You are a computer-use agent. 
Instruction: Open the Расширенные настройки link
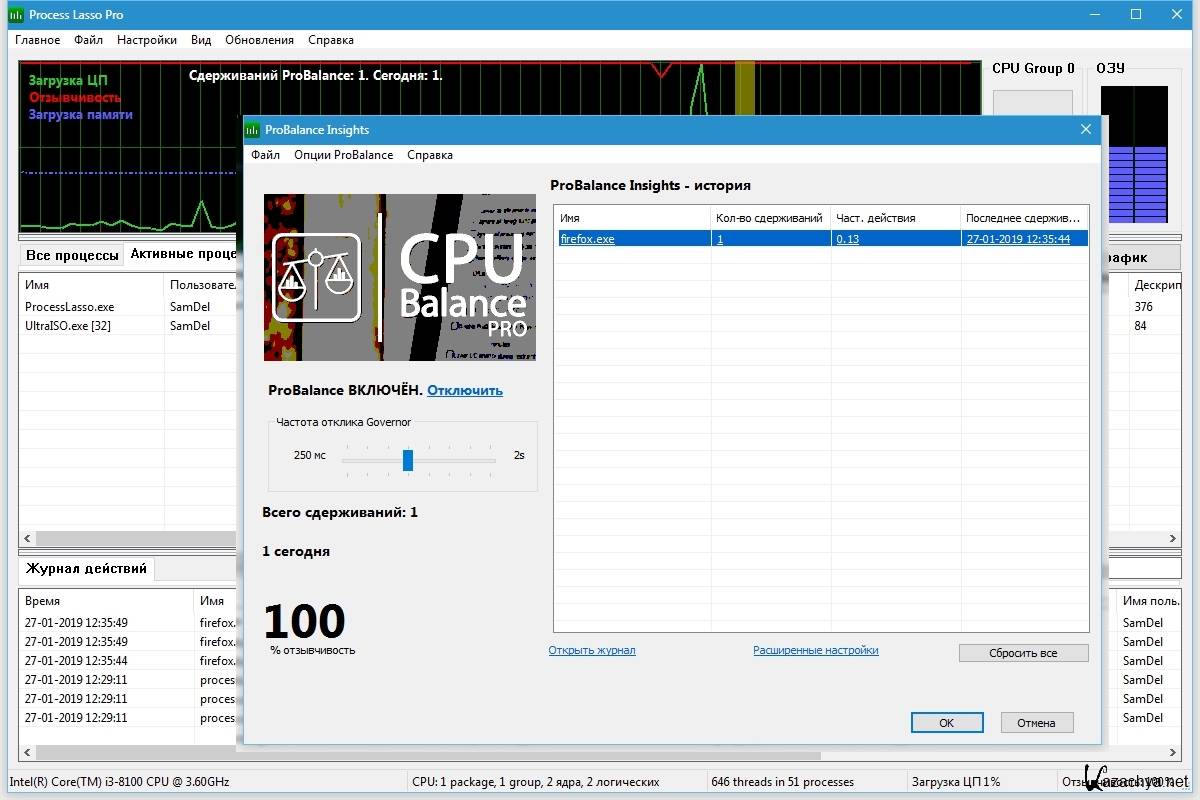click(815, 650)
